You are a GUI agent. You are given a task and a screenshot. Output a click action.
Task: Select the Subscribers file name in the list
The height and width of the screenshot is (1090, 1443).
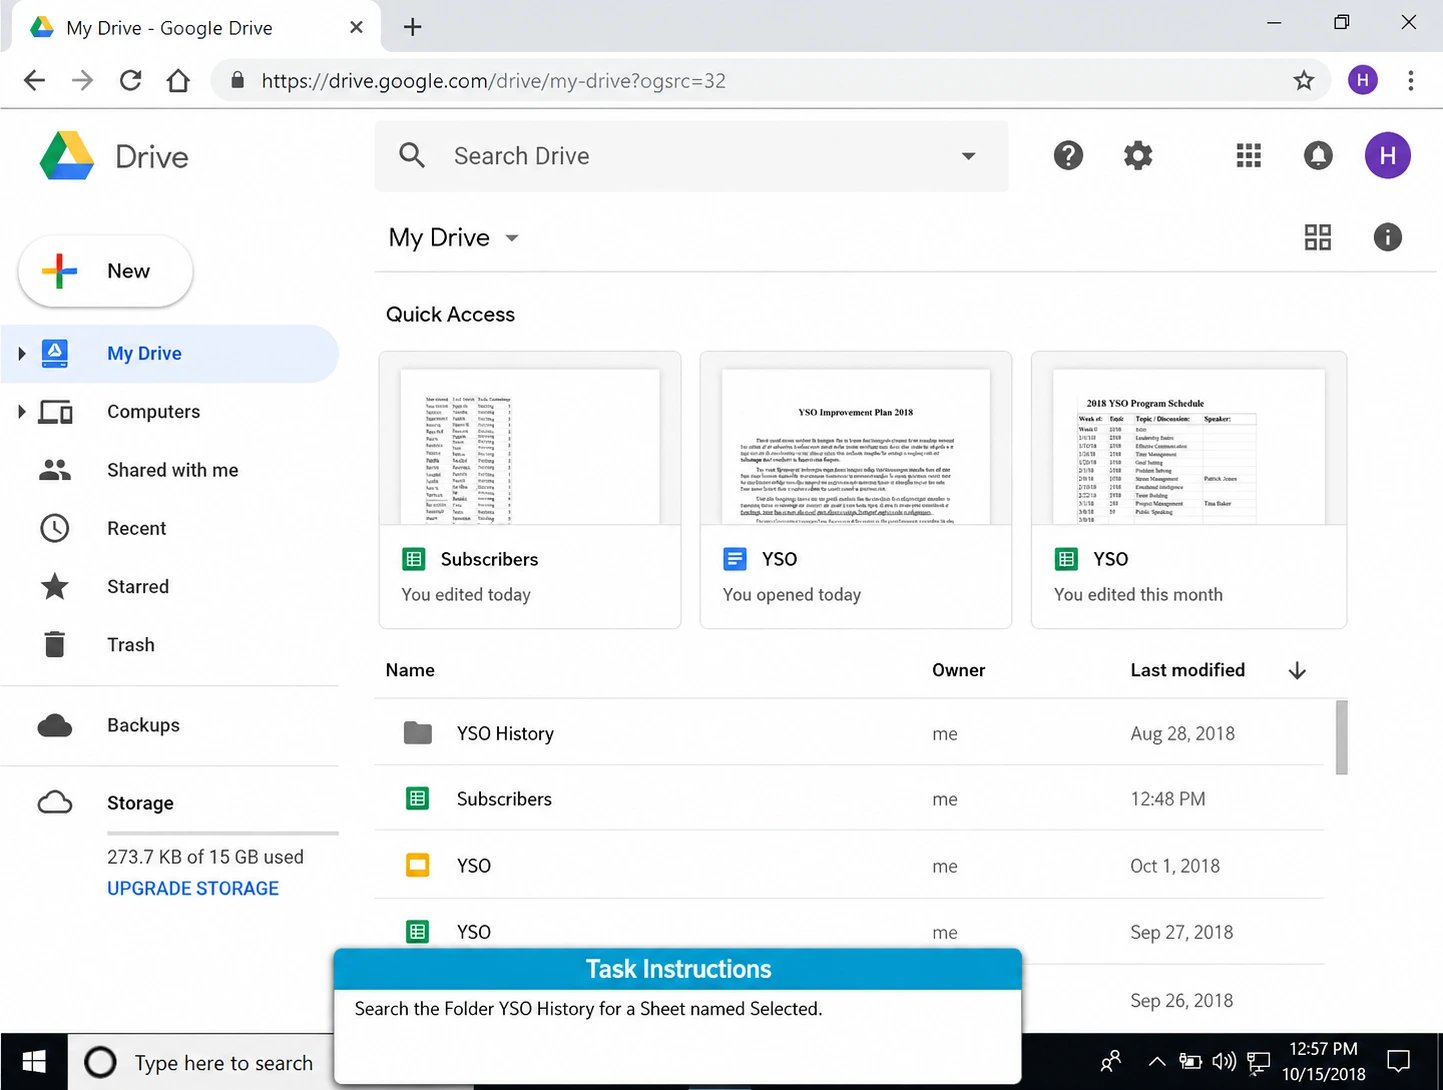(504, 799)
